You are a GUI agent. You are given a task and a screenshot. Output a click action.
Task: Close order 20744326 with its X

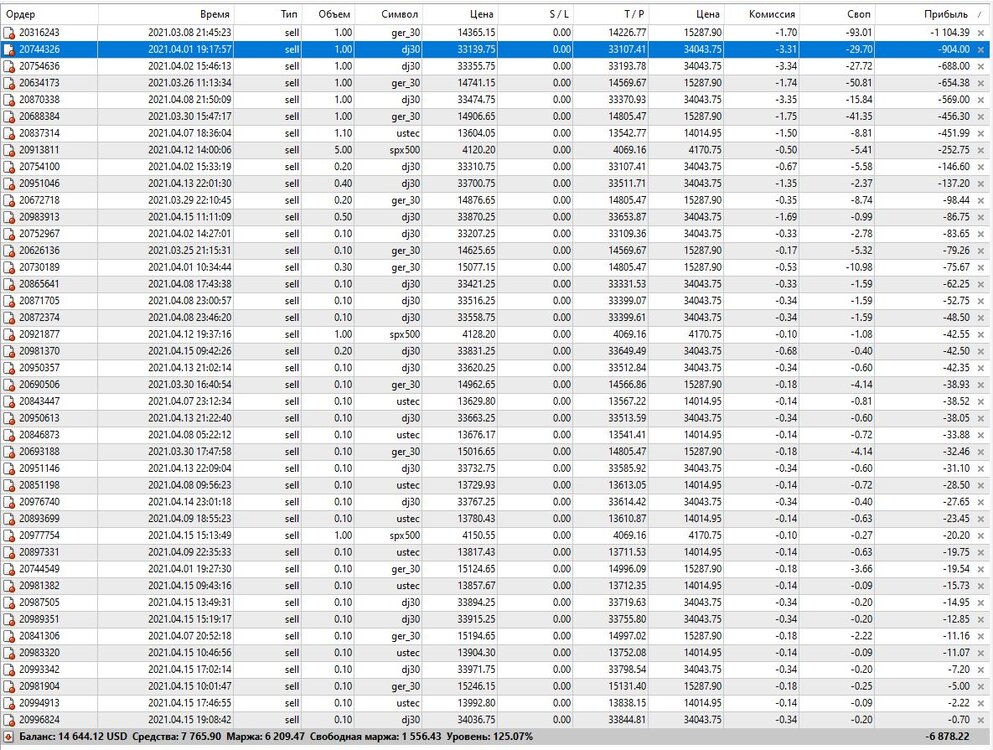[981, 49]
